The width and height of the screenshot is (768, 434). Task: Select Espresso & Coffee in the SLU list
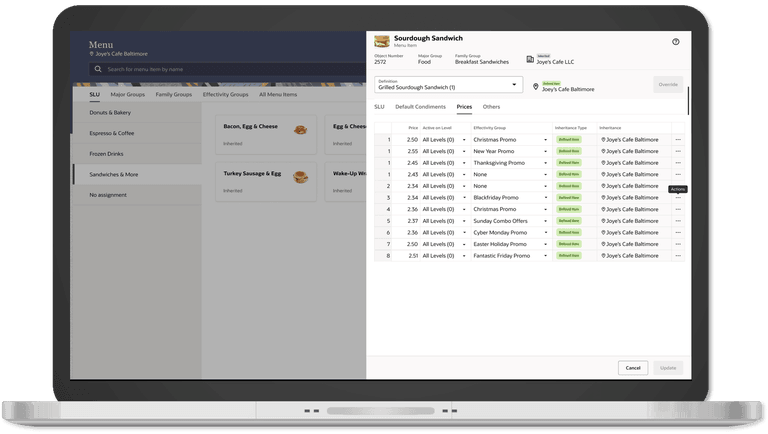pyautogui.click(x=112, y=133)
